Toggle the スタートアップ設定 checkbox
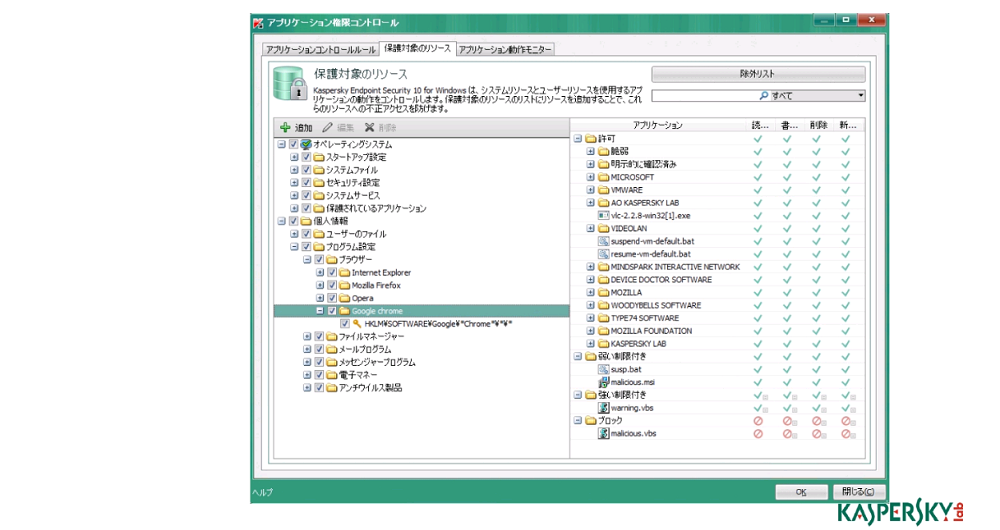This screenshot has width=1000, height=530. [x=306, y=158]
